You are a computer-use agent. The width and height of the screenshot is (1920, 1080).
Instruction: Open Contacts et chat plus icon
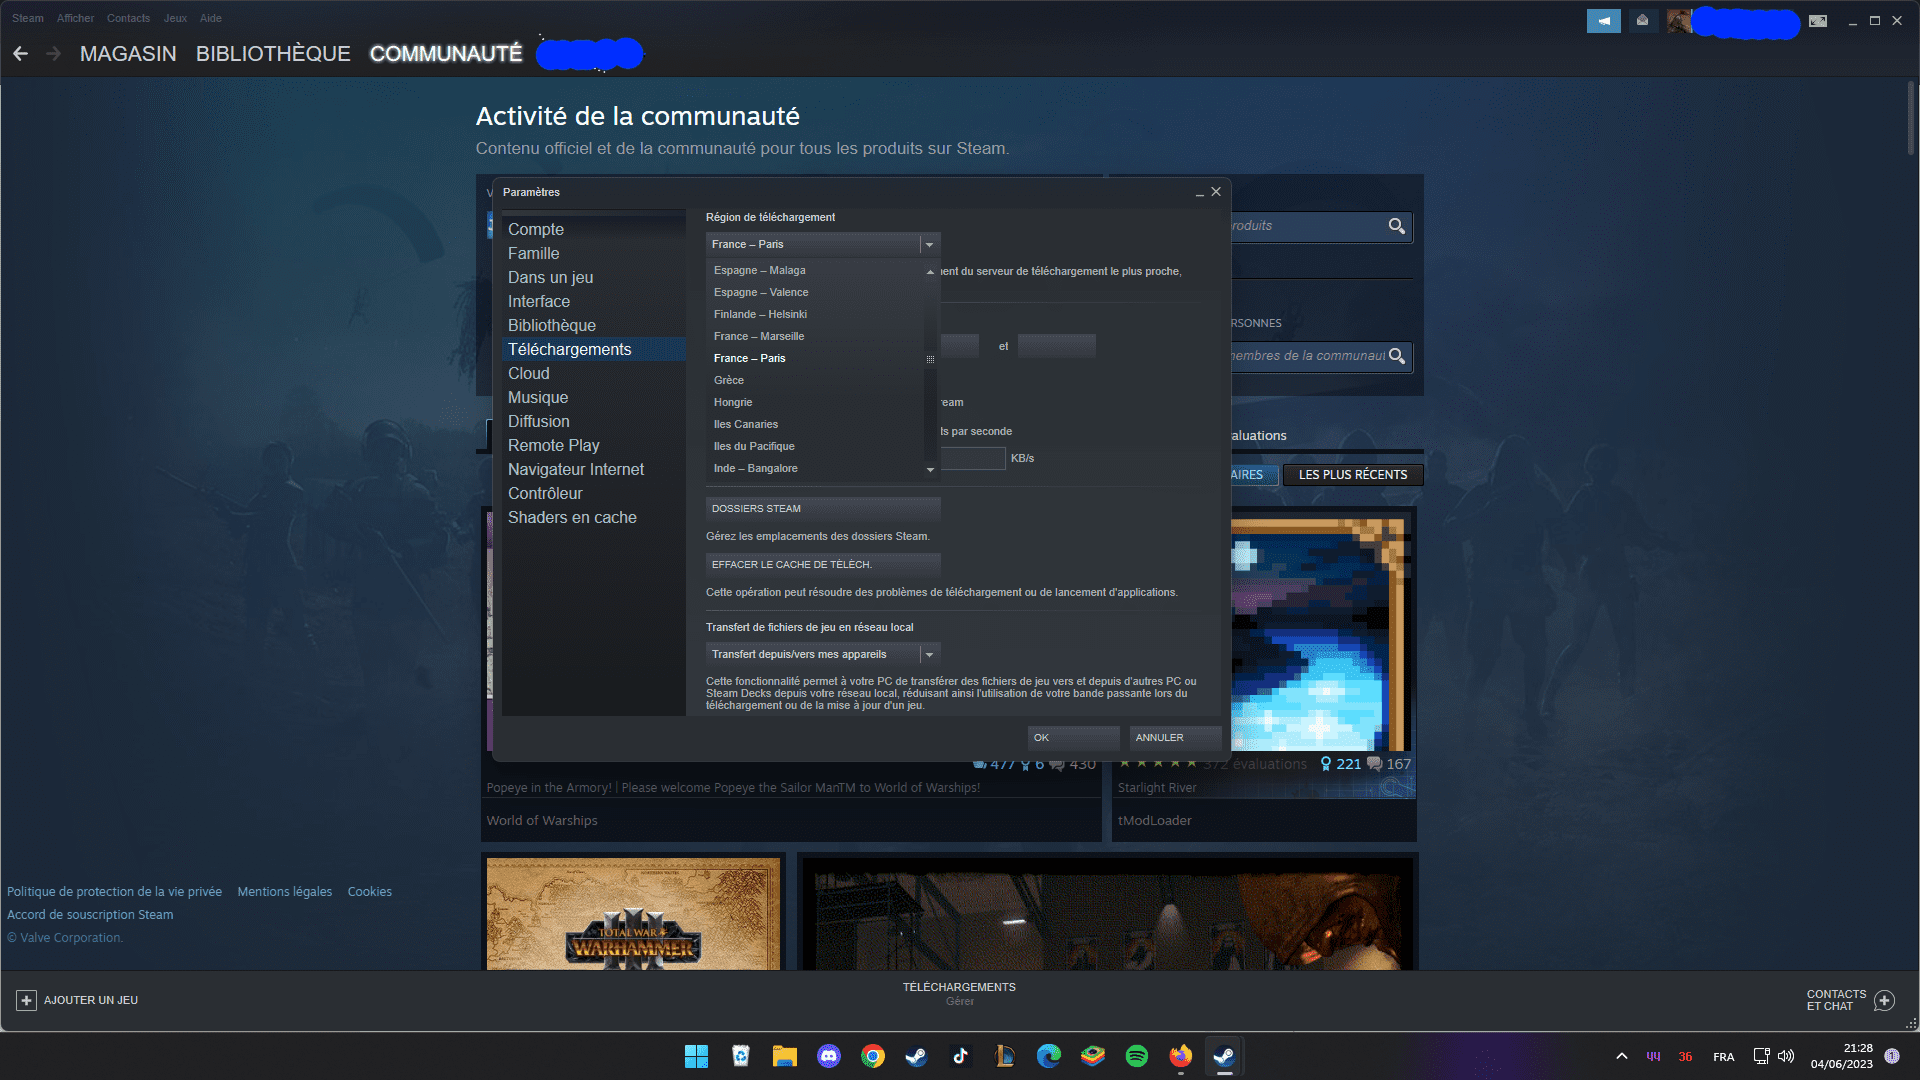(x=1884, y=1000)
